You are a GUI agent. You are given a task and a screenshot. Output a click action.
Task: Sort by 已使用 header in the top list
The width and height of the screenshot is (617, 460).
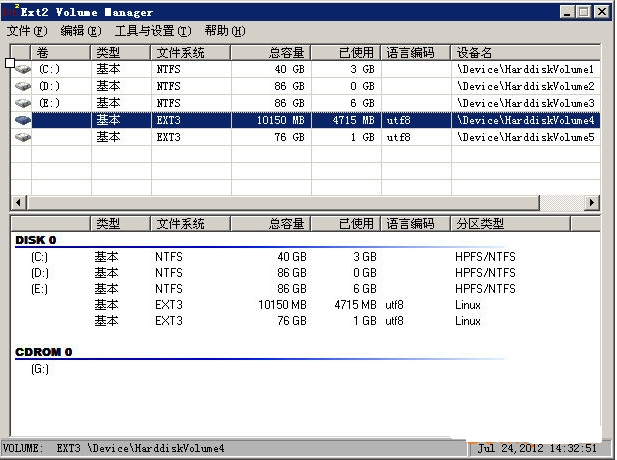coord(346,52)
